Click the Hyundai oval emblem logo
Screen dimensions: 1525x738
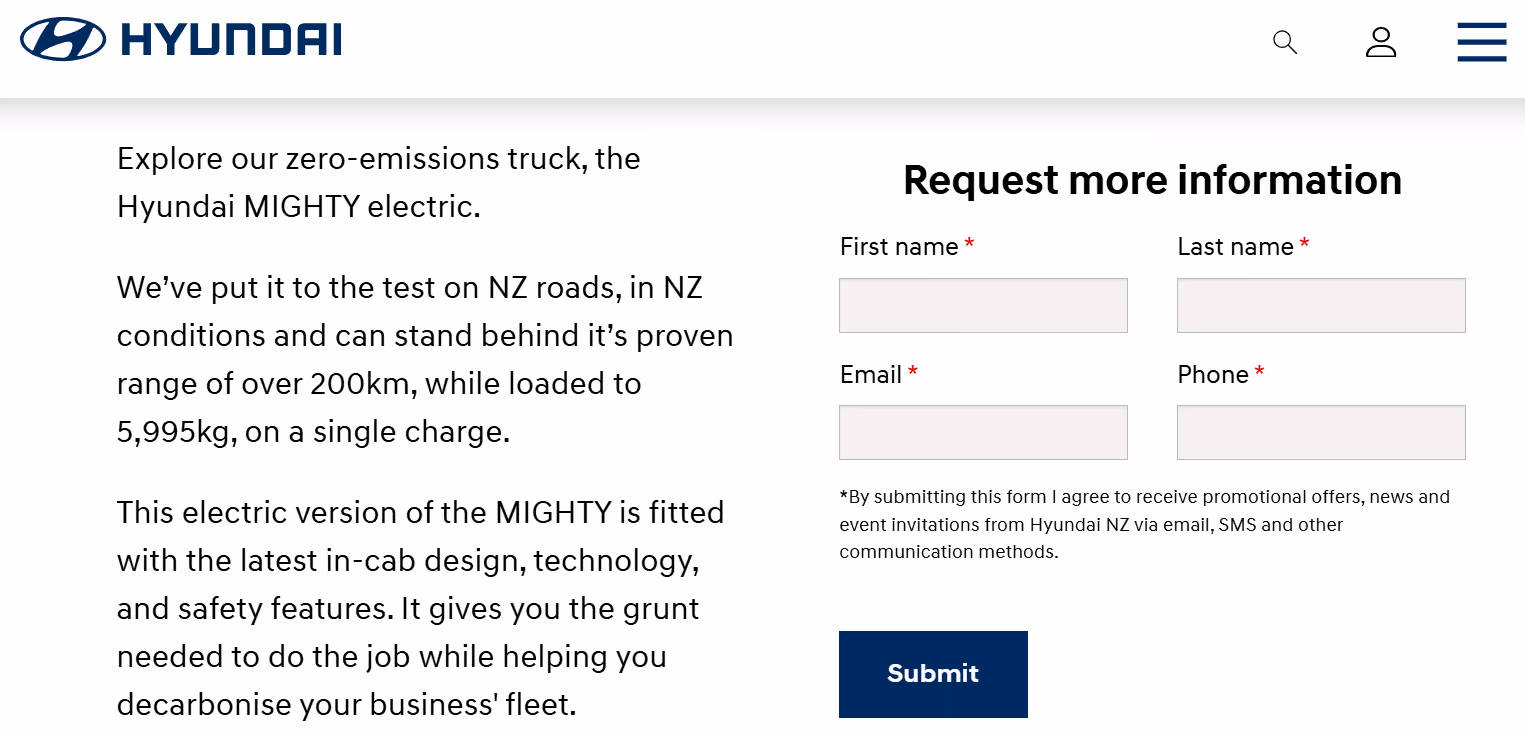coord(62,40)
